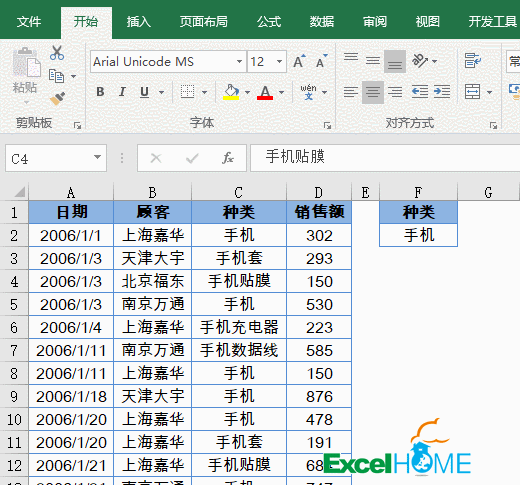
Task: Toggle Bold formatting
Action: point(100,92)
